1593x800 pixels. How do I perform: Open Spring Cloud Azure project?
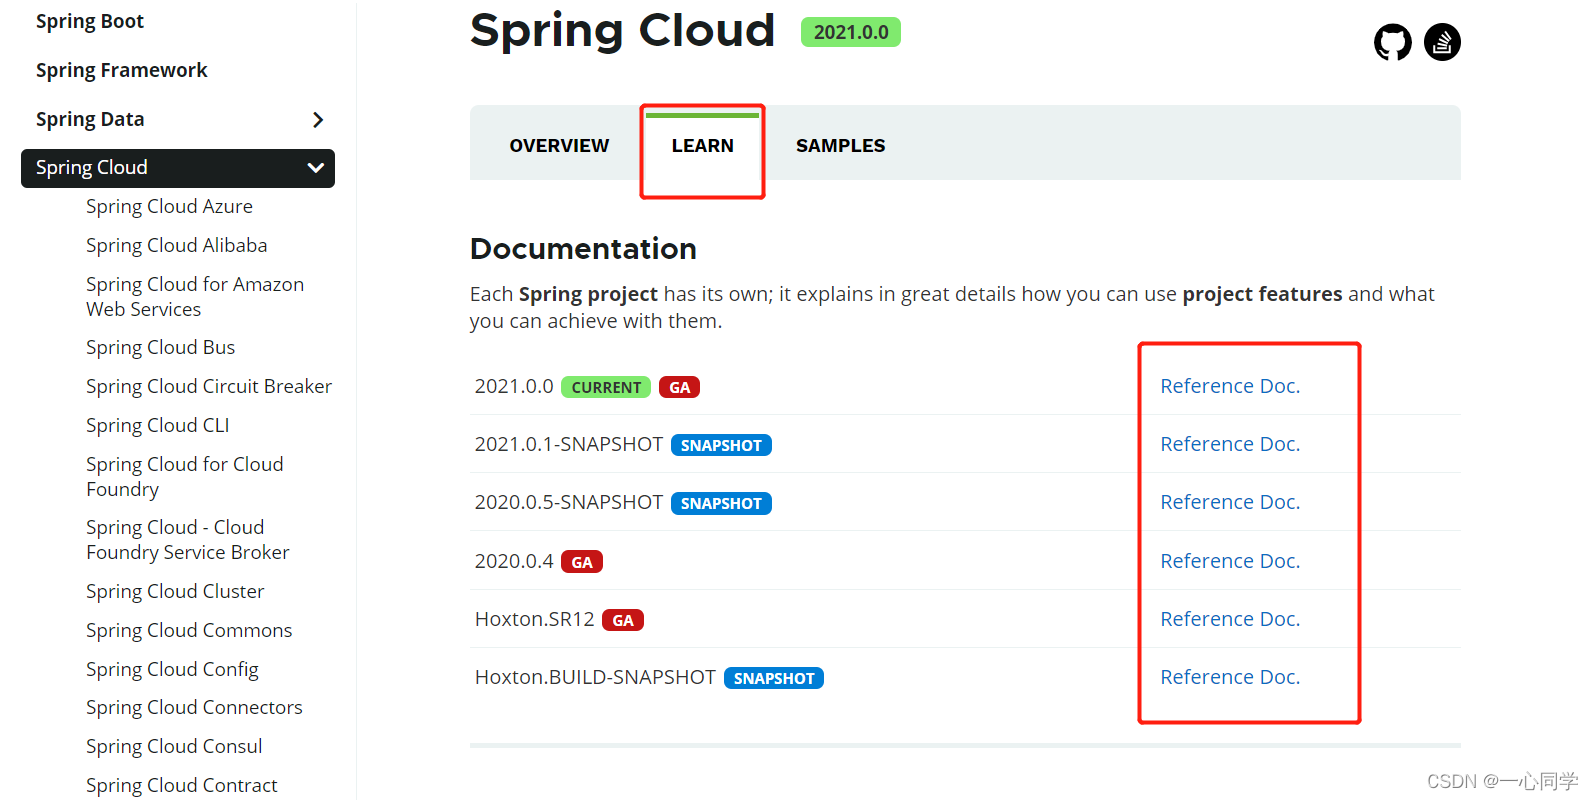(x=169, y=206)
